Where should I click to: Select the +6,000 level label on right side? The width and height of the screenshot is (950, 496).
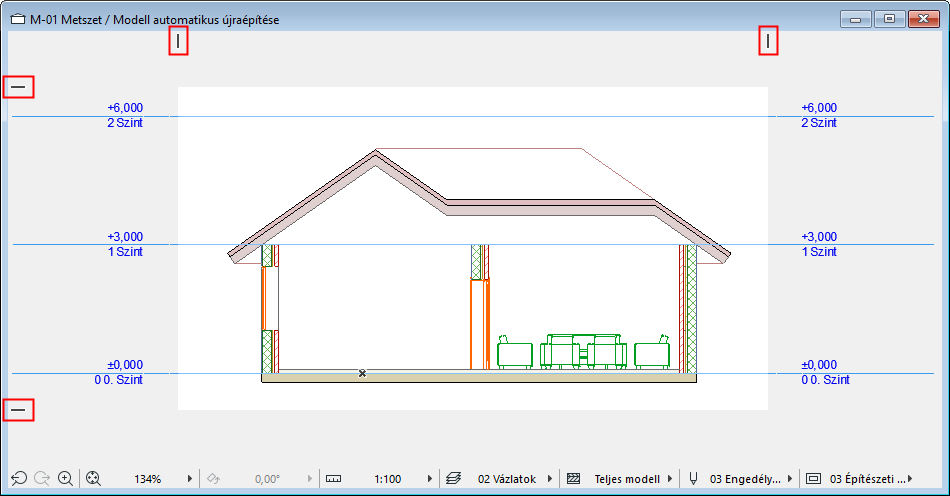click(819, 108)
